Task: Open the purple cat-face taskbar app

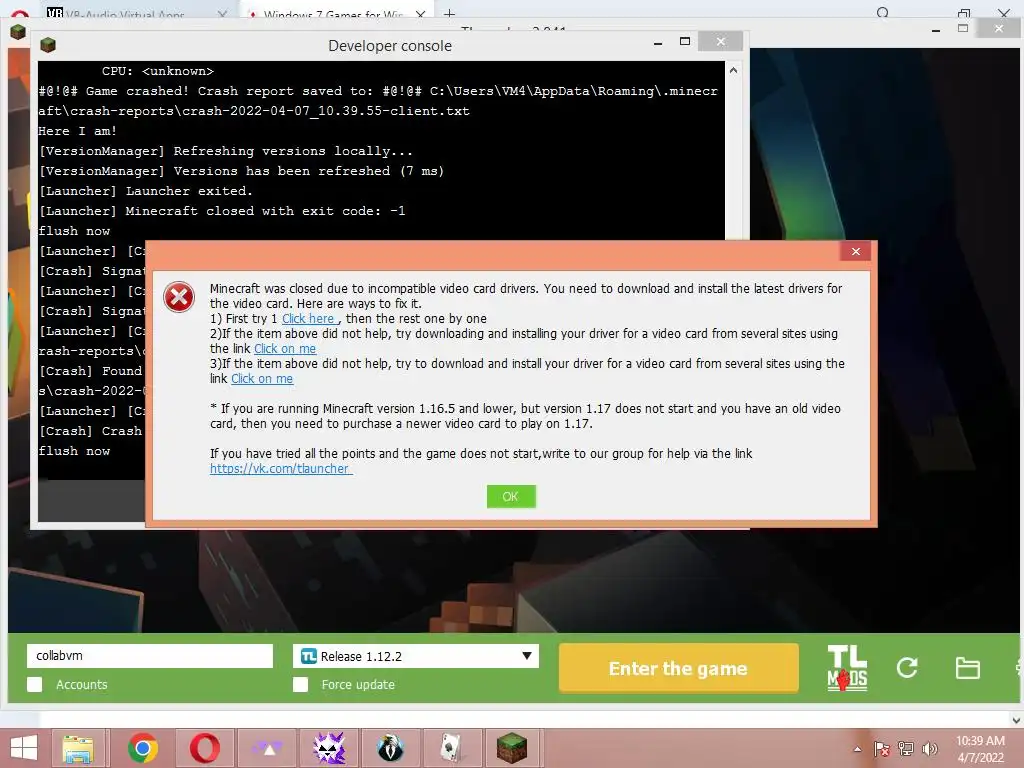Action: pyautogui.click(x=329, y=748)
